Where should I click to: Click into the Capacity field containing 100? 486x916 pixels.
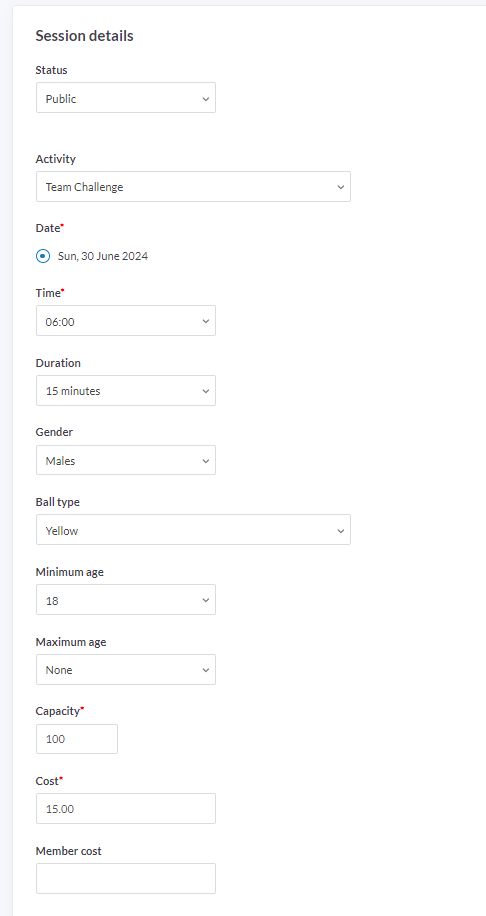pos(77,739)
